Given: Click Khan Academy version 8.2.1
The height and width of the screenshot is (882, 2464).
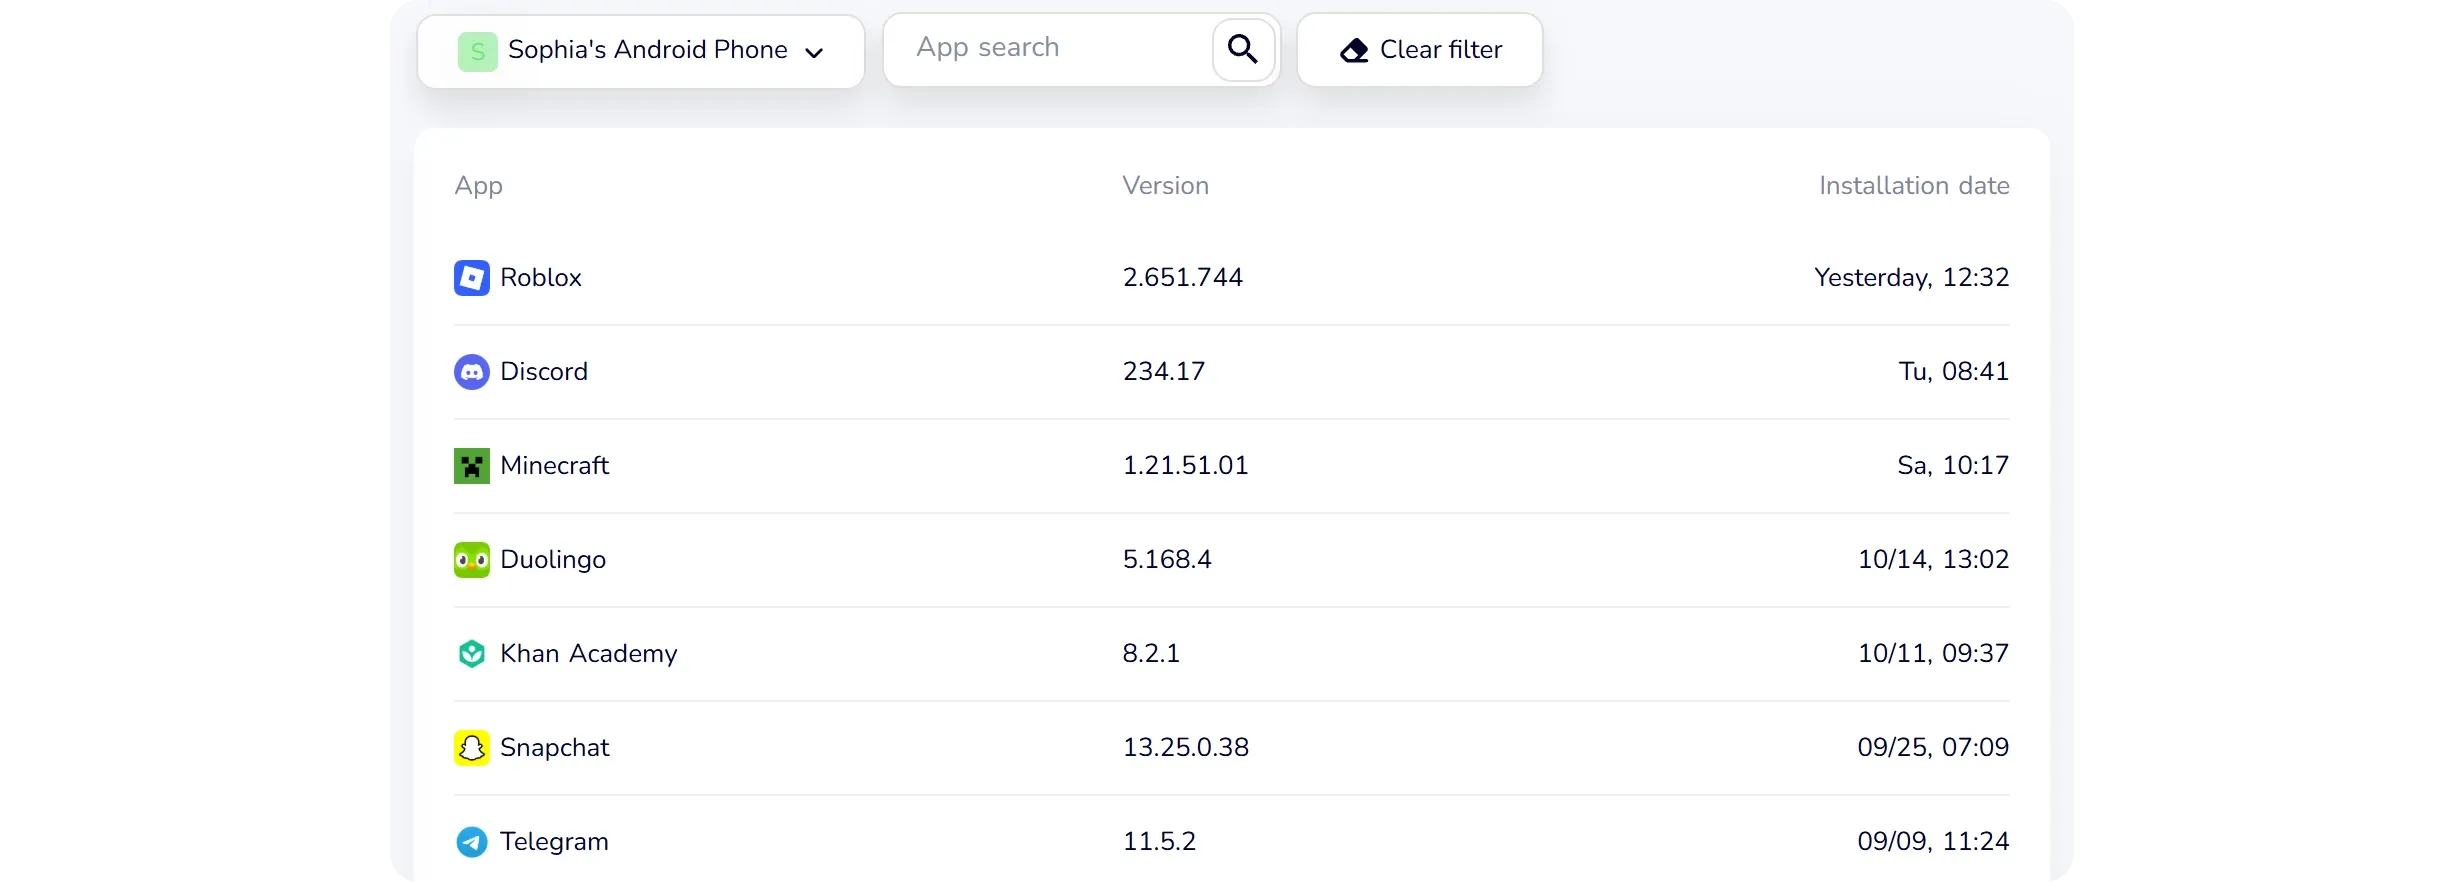Looking at the screenshot, I should 1151,654.
